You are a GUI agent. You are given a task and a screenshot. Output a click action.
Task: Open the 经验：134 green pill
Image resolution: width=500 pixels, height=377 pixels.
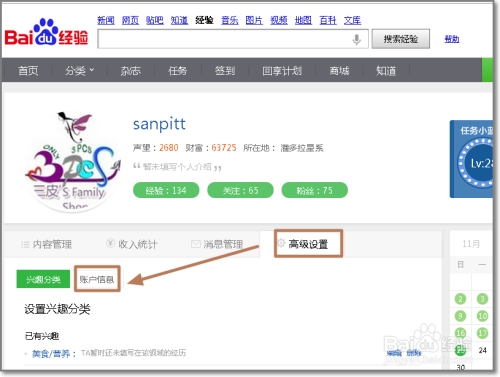[x=166, y=190]
